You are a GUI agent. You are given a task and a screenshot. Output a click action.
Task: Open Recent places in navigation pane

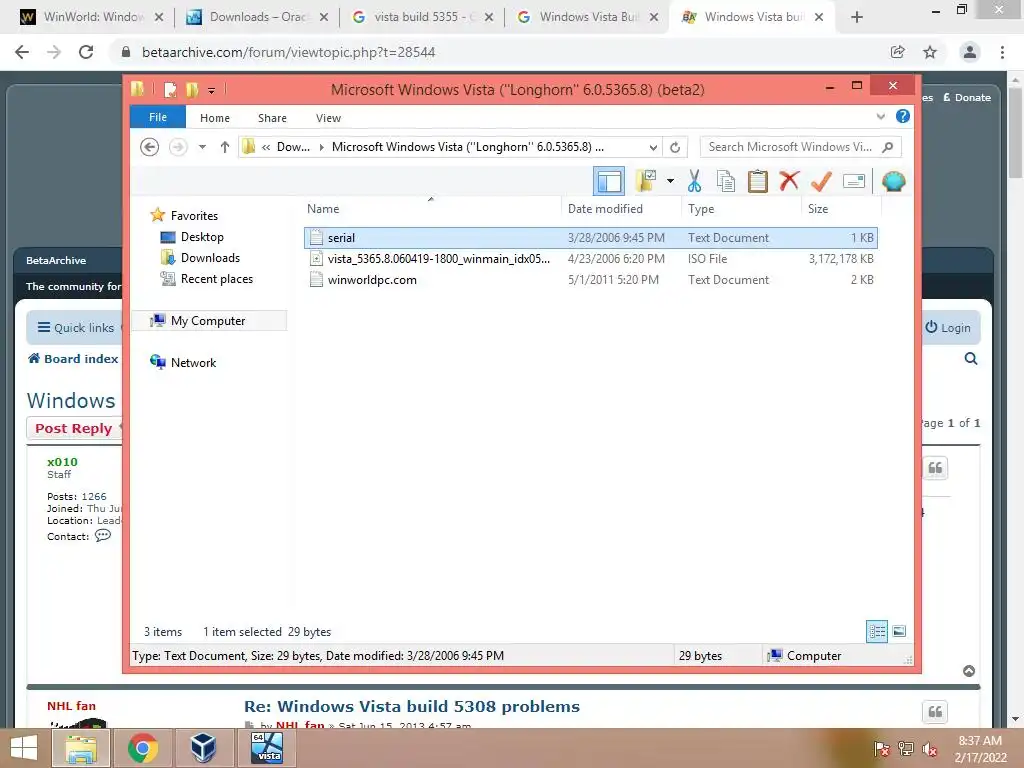click(x=216, y=279)
